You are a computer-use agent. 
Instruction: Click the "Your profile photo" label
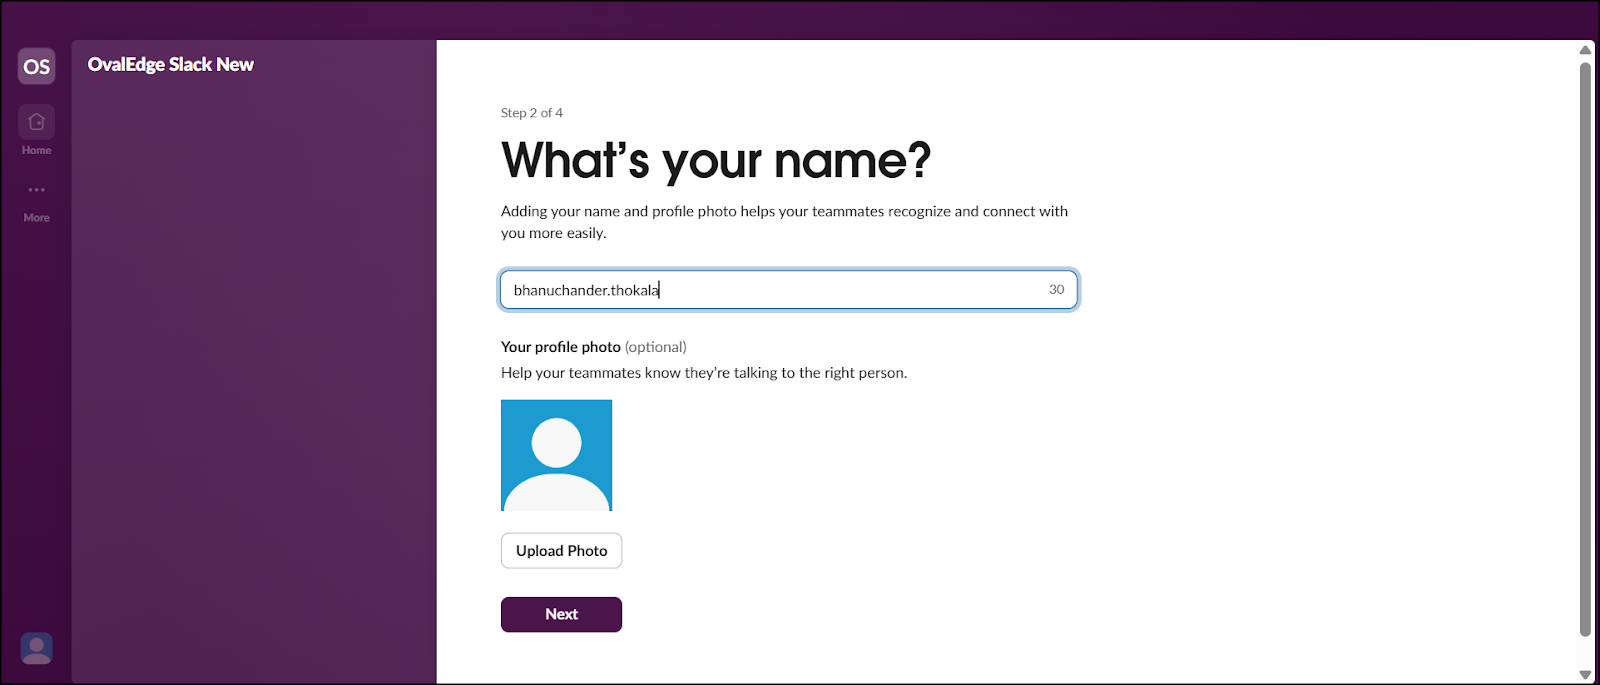(561, 347)
